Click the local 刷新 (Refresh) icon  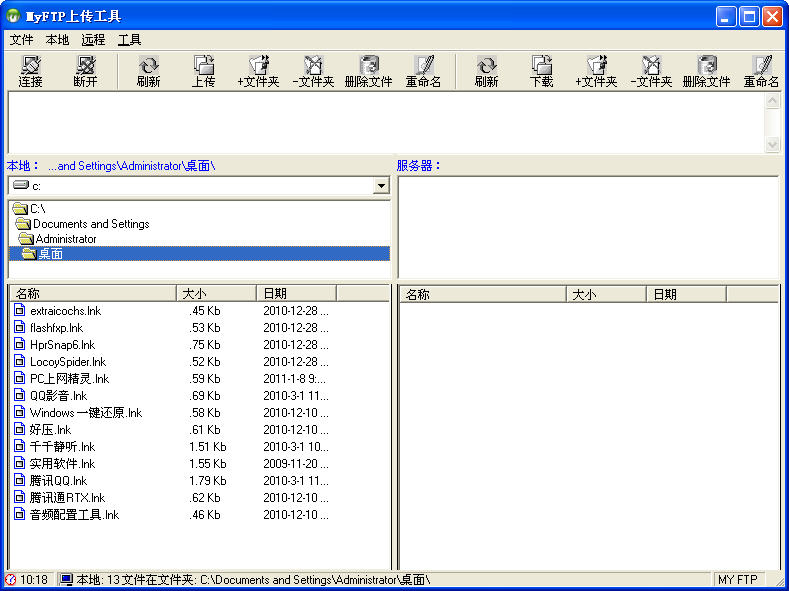coord(148,71)
